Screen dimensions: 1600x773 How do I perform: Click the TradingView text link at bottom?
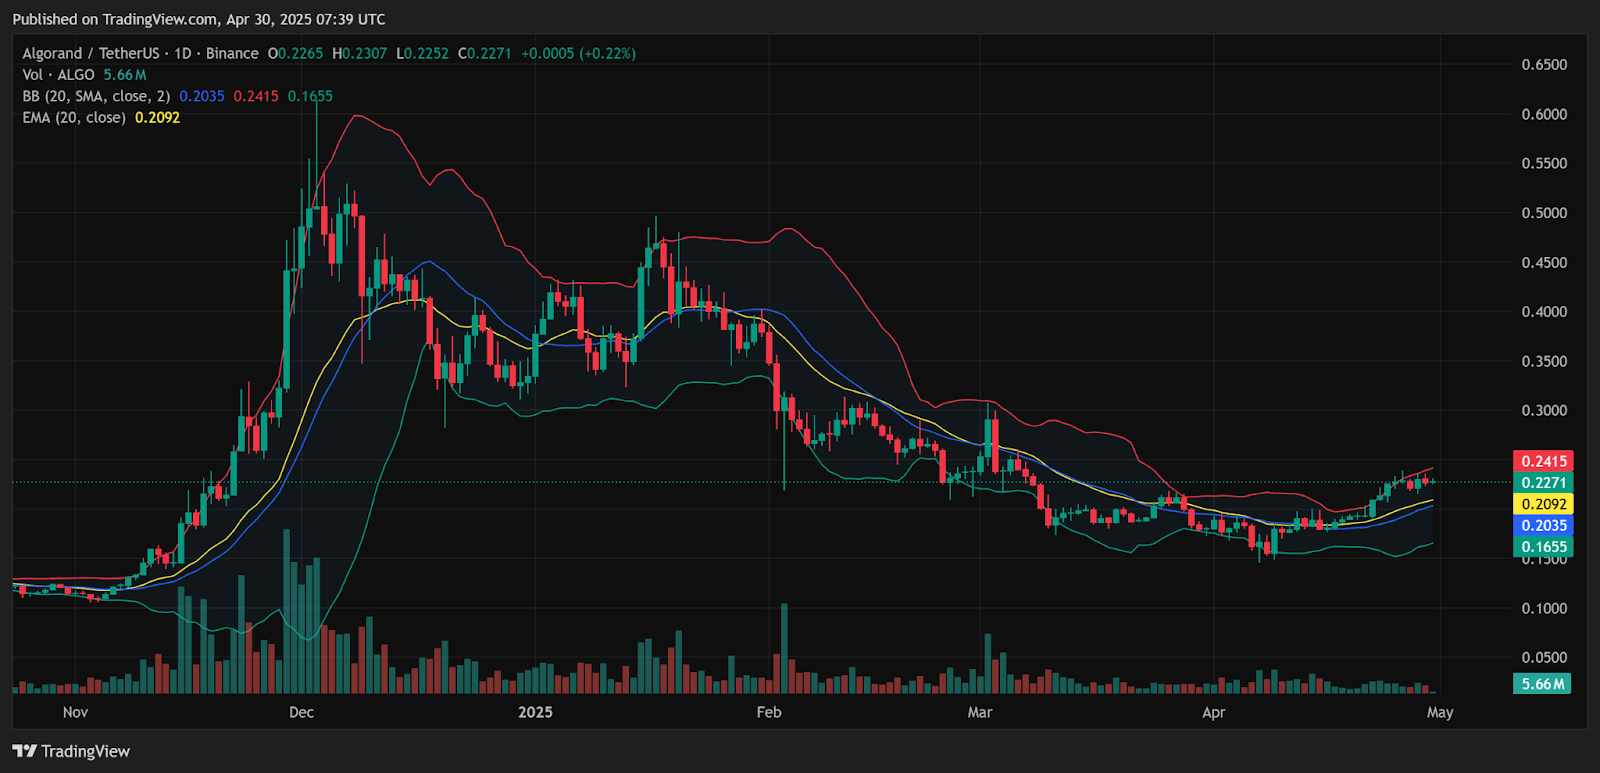tap(86, 751)
